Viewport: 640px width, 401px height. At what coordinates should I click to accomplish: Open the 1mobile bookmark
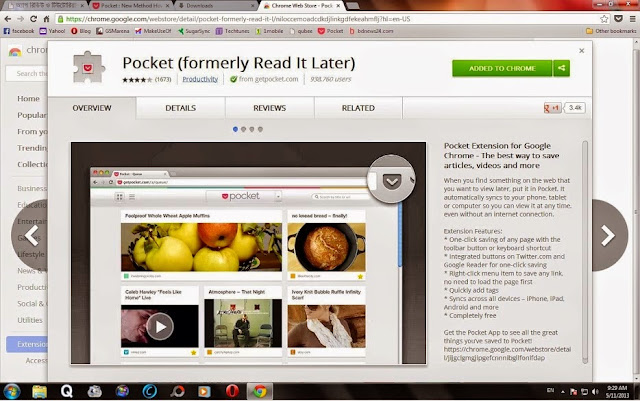(x=269, y=31)
